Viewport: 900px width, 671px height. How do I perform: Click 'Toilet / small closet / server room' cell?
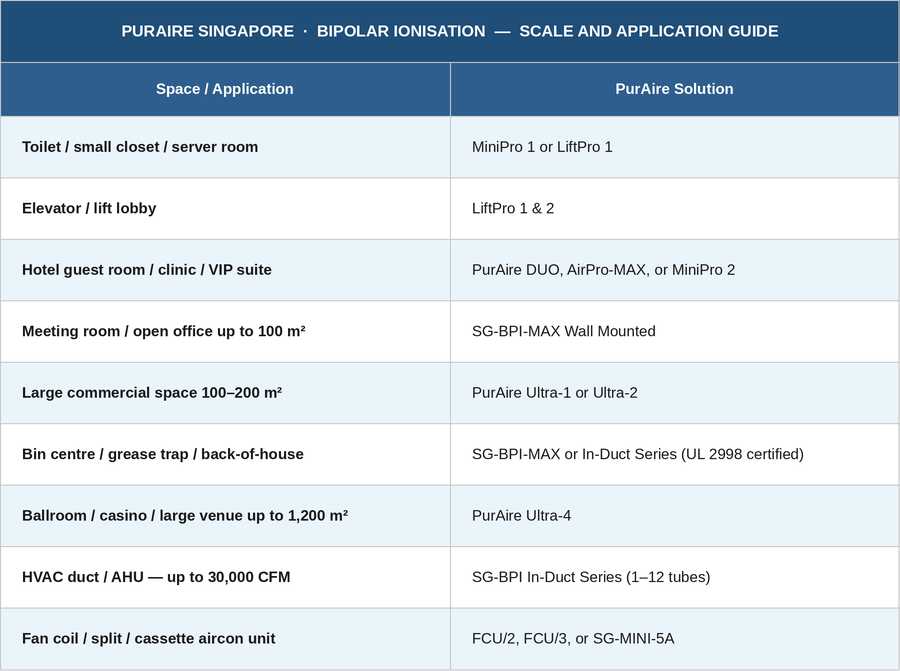click(225, 147)
